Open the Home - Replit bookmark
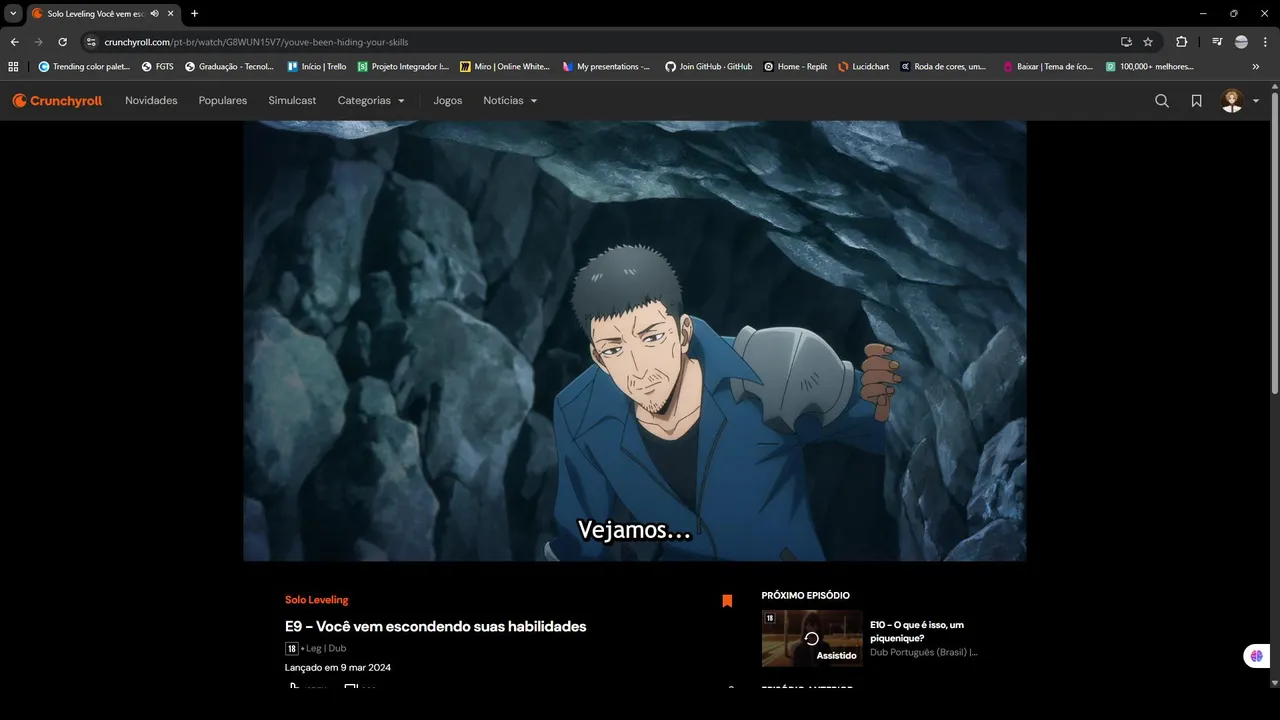The image size is (1280, 720). point(795,67)
